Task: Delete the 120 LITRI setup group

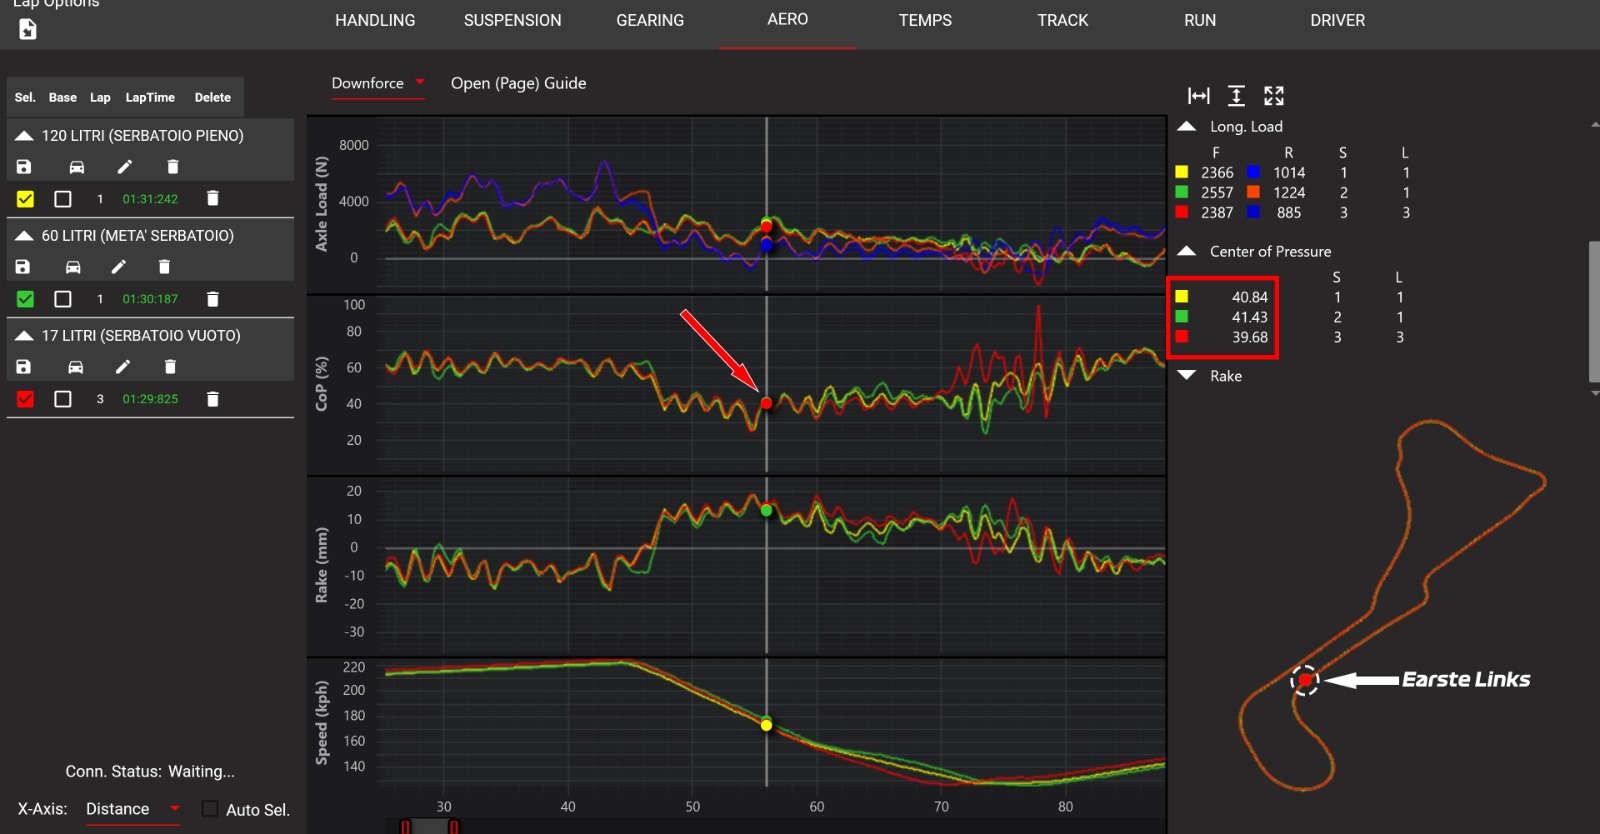Action: [173, 167]
